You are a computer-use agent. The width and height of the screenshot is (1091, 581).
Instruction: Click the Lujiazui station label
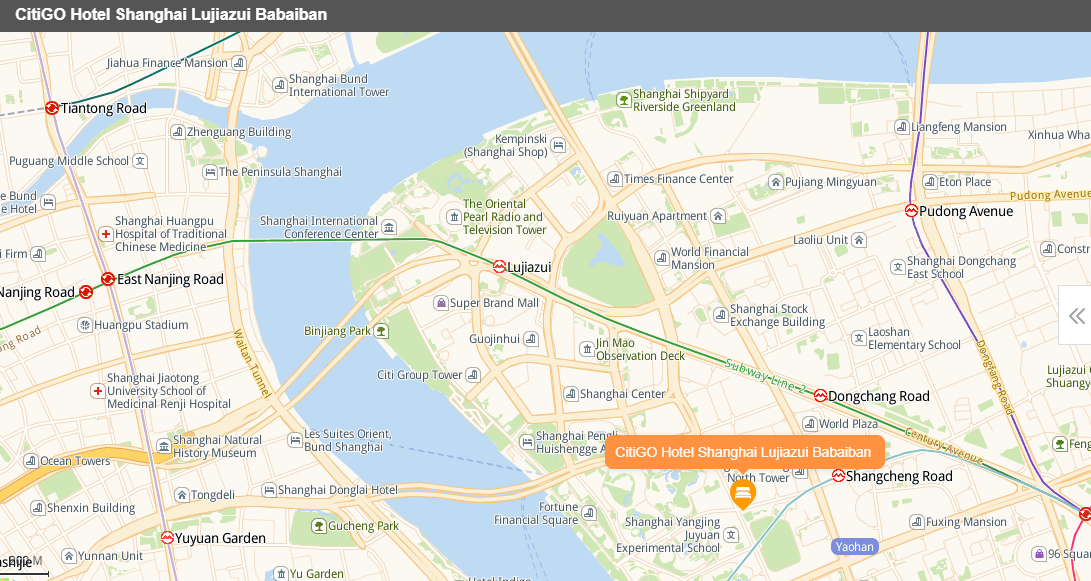click(529, 267)
